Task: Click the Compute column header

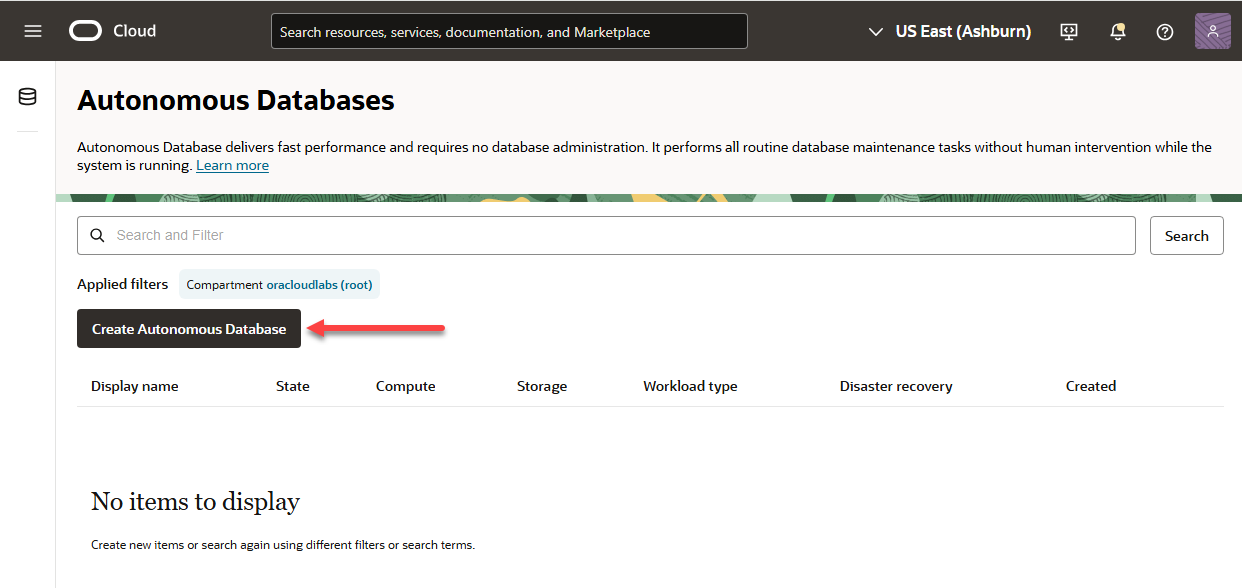Action: coord(406,386)
